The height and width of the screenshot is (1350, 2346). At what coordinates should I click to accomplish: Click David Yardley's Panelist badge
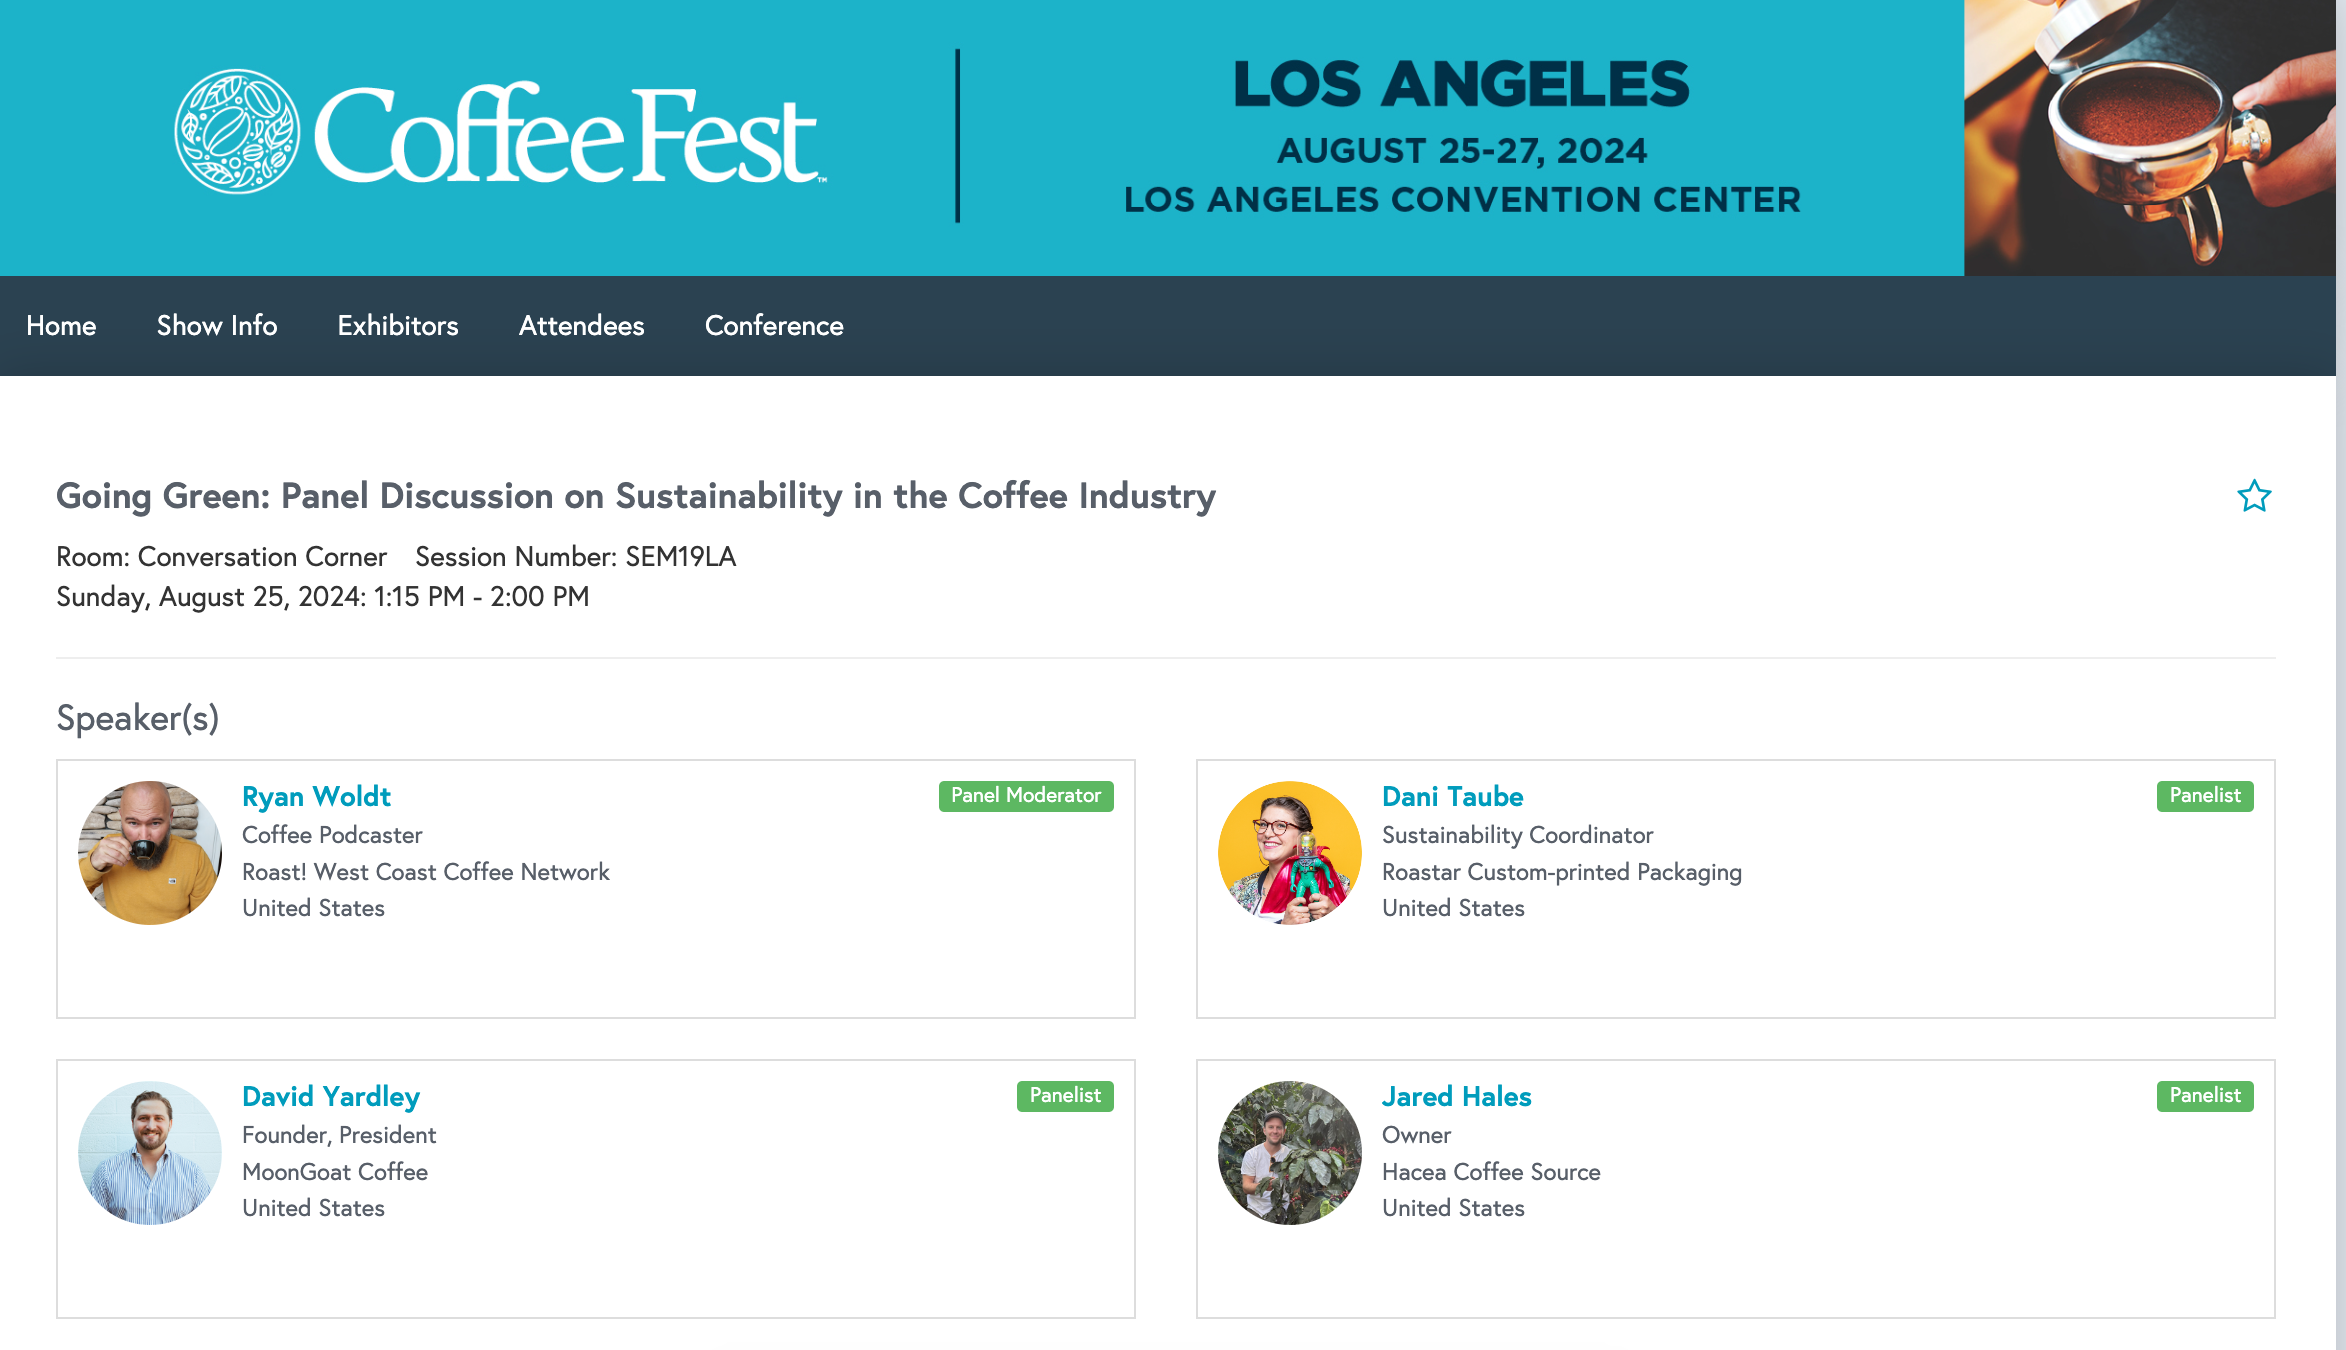[x=1065, y=1096]
